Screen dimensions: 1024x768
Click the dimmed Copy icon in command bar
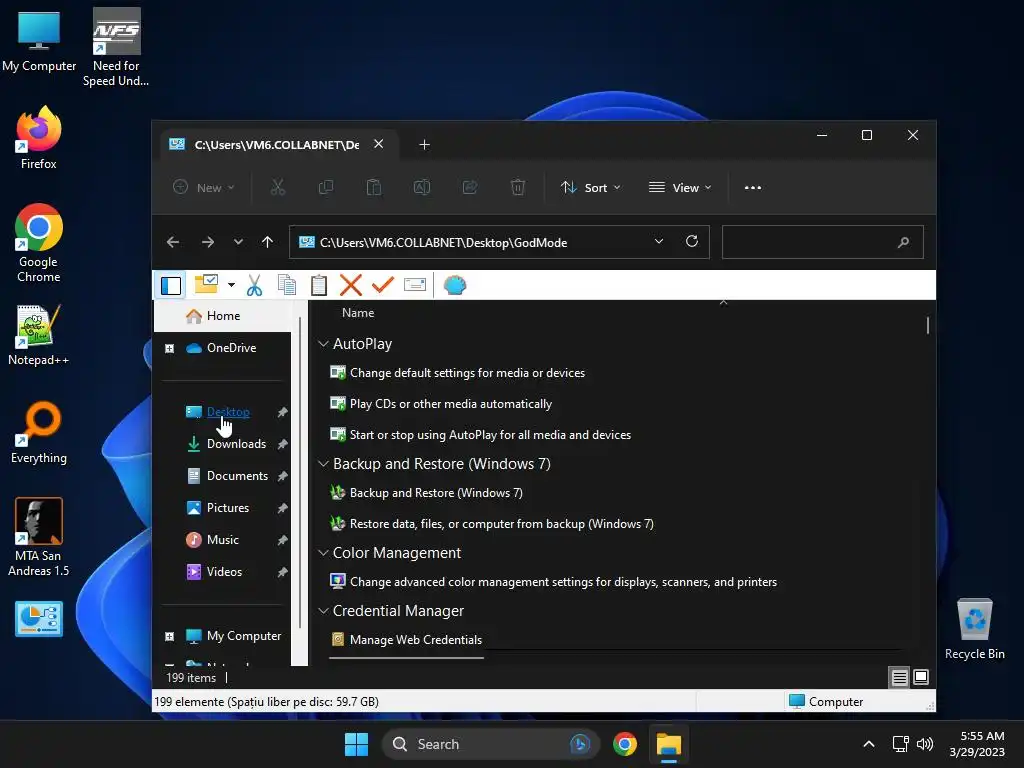tap(326, 187)
